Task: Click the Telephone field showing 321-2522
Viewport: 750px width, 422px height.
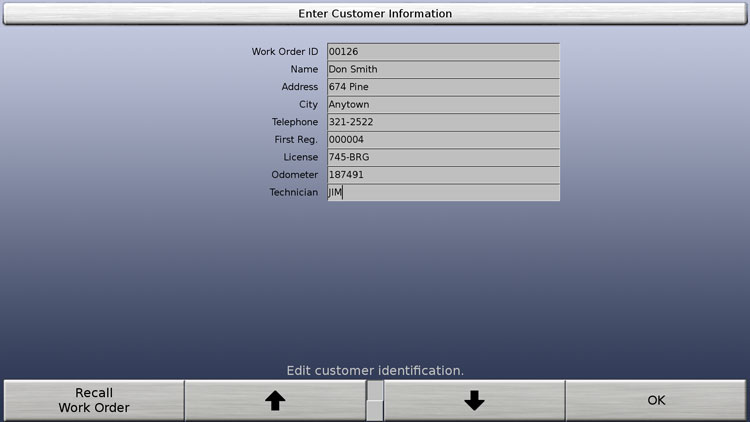Action: pyautogui.click(x=442, y=122)
